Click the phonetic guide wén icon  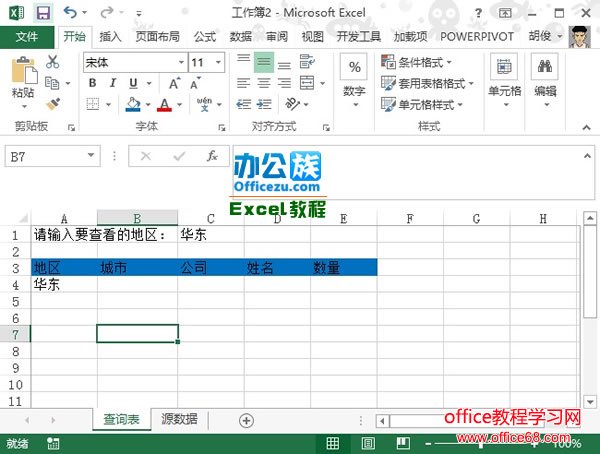tap(204, 104)
